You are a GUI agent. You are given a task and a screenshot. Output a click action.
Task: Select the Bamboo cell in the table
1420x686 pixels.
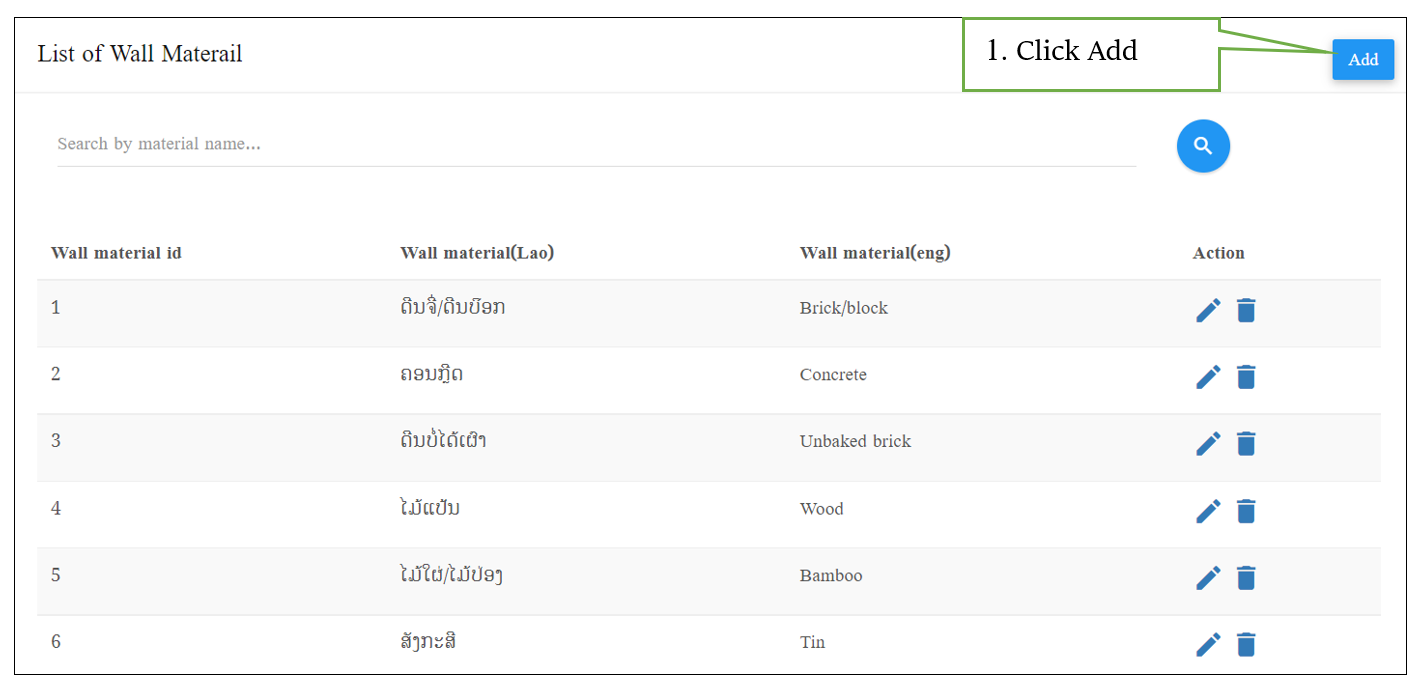pos(831,576)
